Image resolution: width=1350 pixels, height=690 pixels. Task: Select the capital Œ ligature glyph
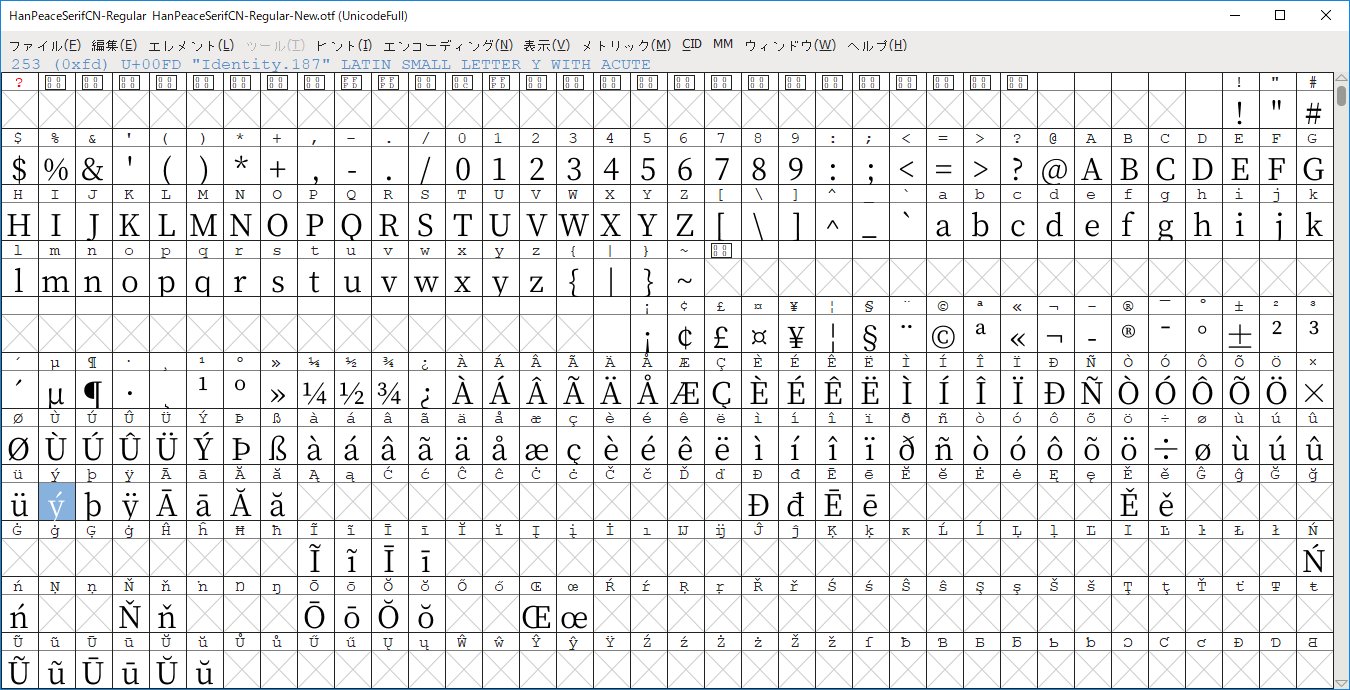(x=536, y=615)
